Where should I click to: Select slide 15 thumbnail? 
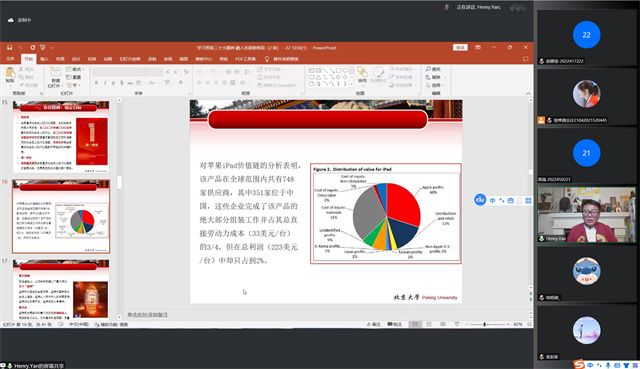click(61, 136)
